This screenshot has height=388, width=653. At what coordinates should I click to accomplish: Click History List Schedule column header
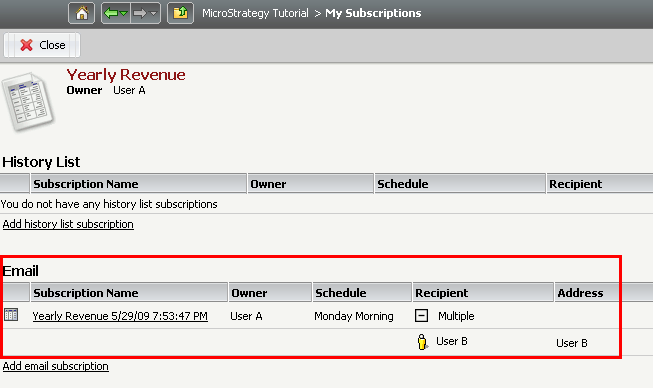(x=460, y=184)
